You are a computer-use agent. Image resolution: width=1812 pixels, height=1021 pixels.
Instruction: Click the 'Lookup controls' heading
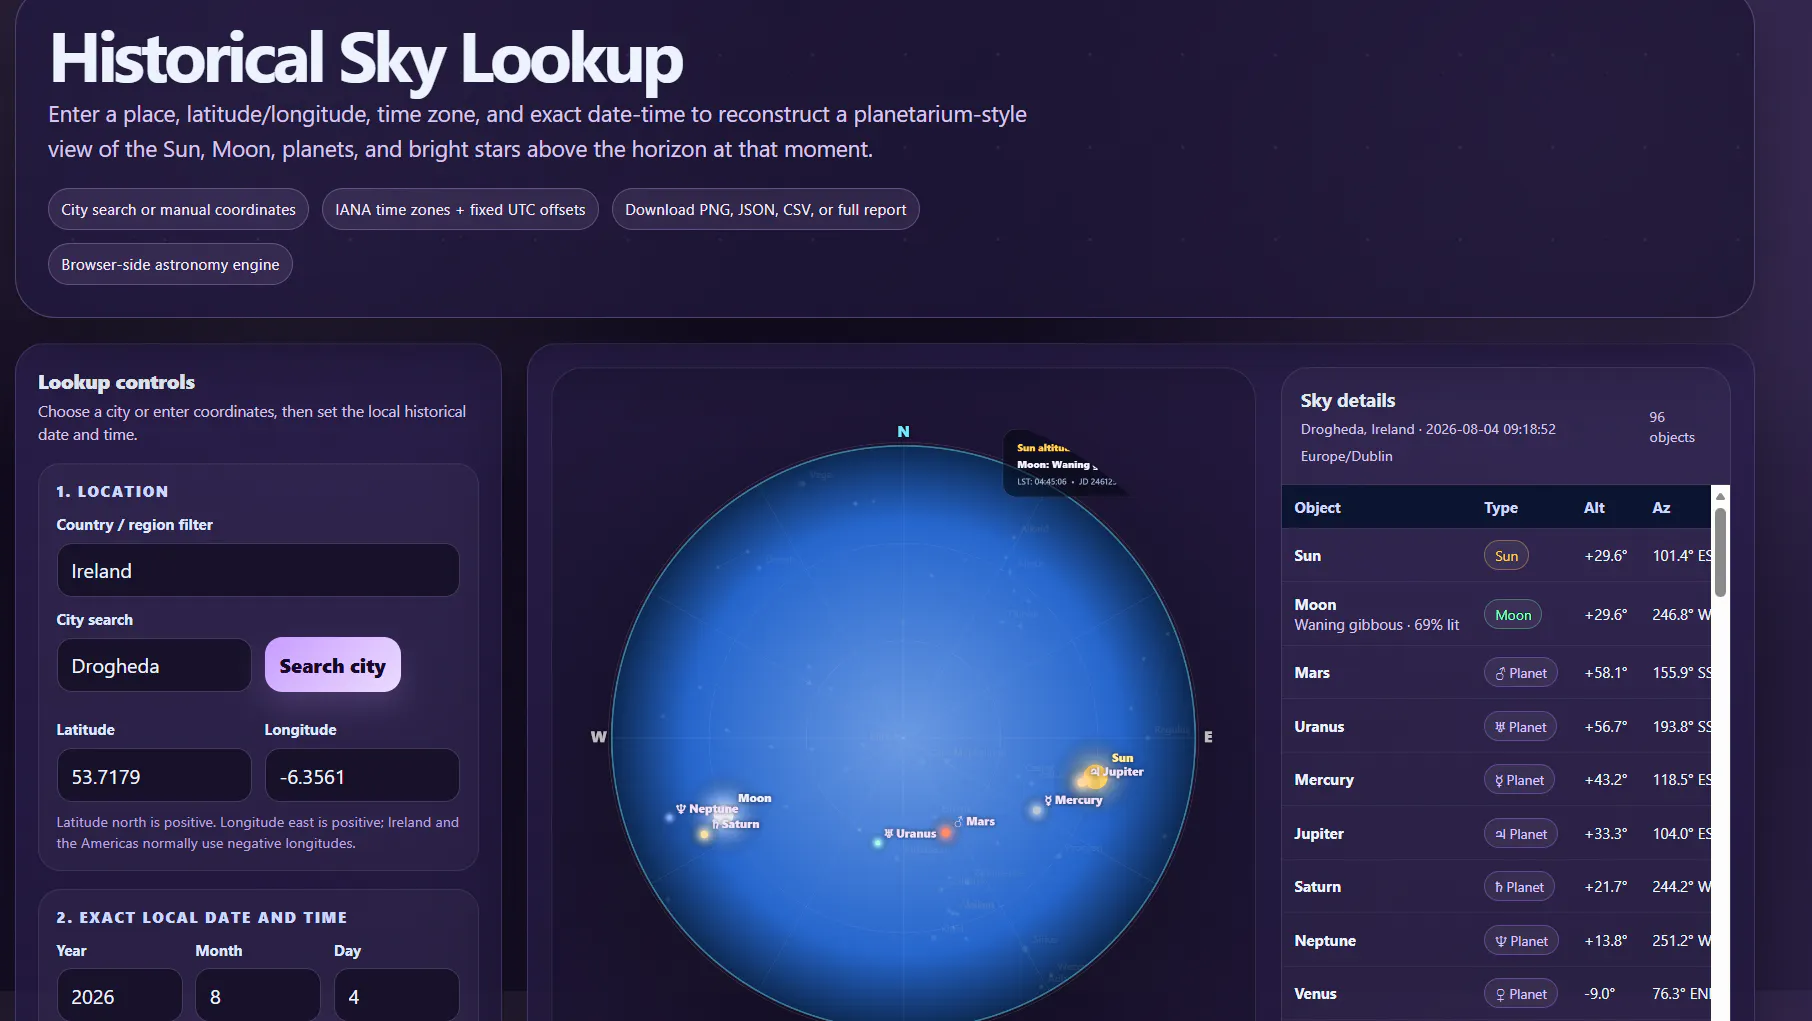coord(116,382)
